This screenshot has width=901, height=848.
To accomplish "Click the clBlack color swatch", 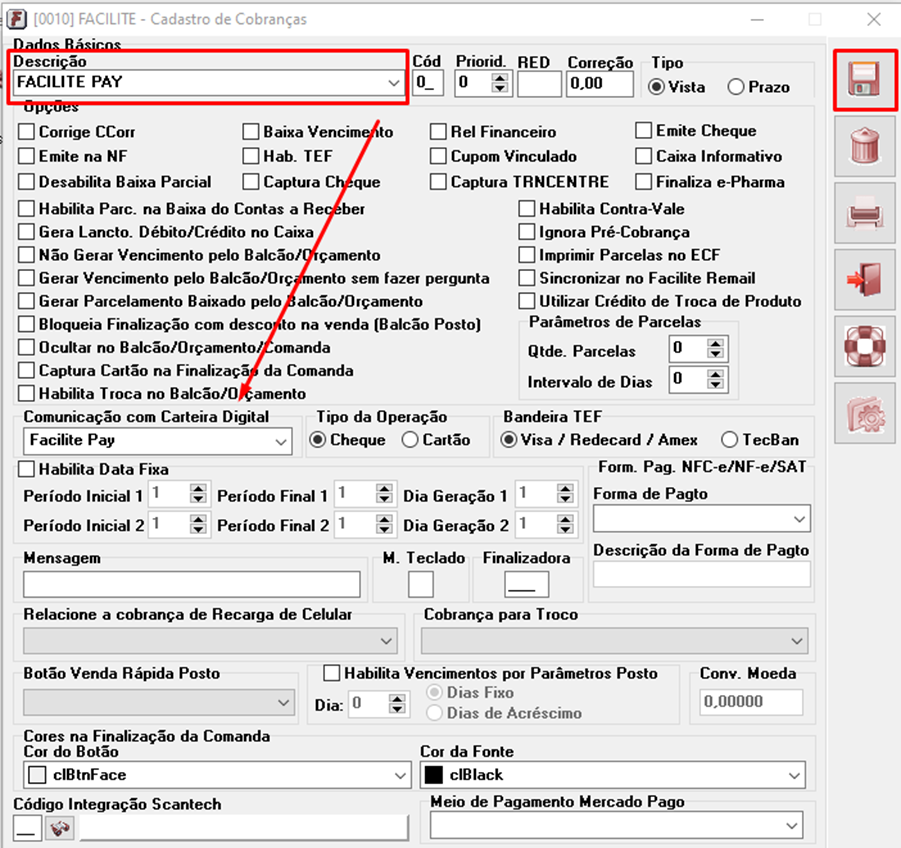I will click(x=434, y=775).
